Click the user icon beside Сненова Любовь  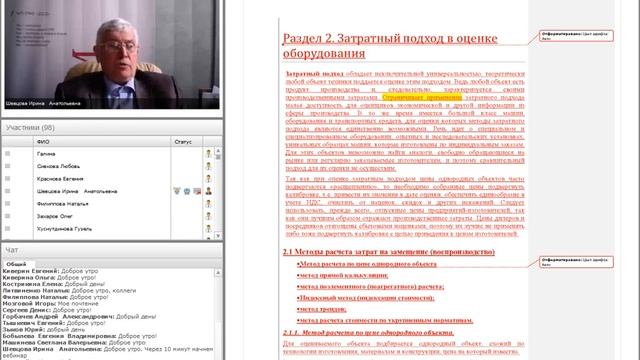209,166
